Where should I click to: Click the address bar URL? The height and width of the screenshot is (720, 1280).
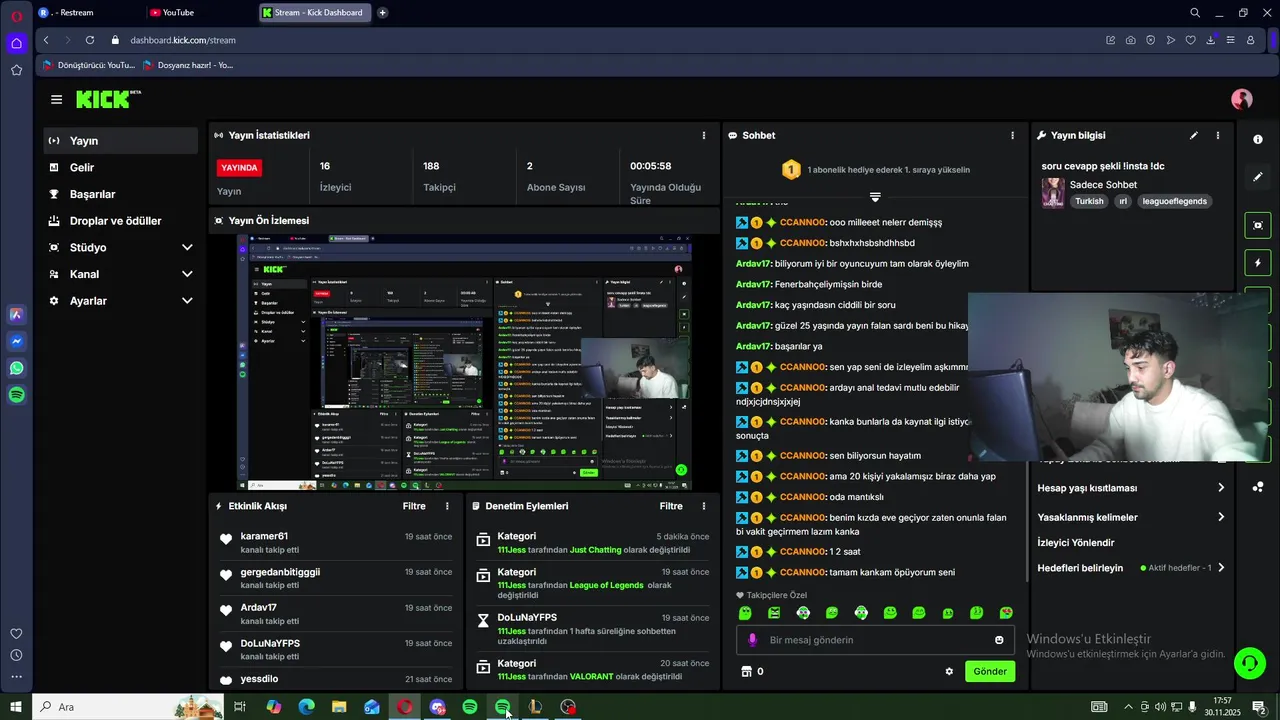coord(183,40)
